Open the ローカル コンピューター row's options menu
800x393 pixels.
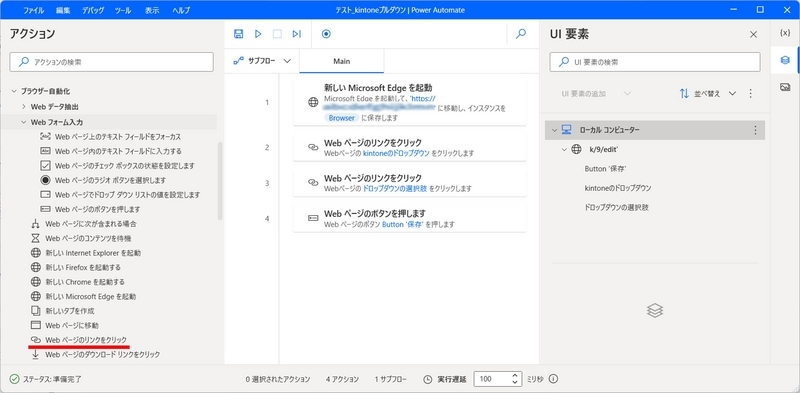coord(756,130)
